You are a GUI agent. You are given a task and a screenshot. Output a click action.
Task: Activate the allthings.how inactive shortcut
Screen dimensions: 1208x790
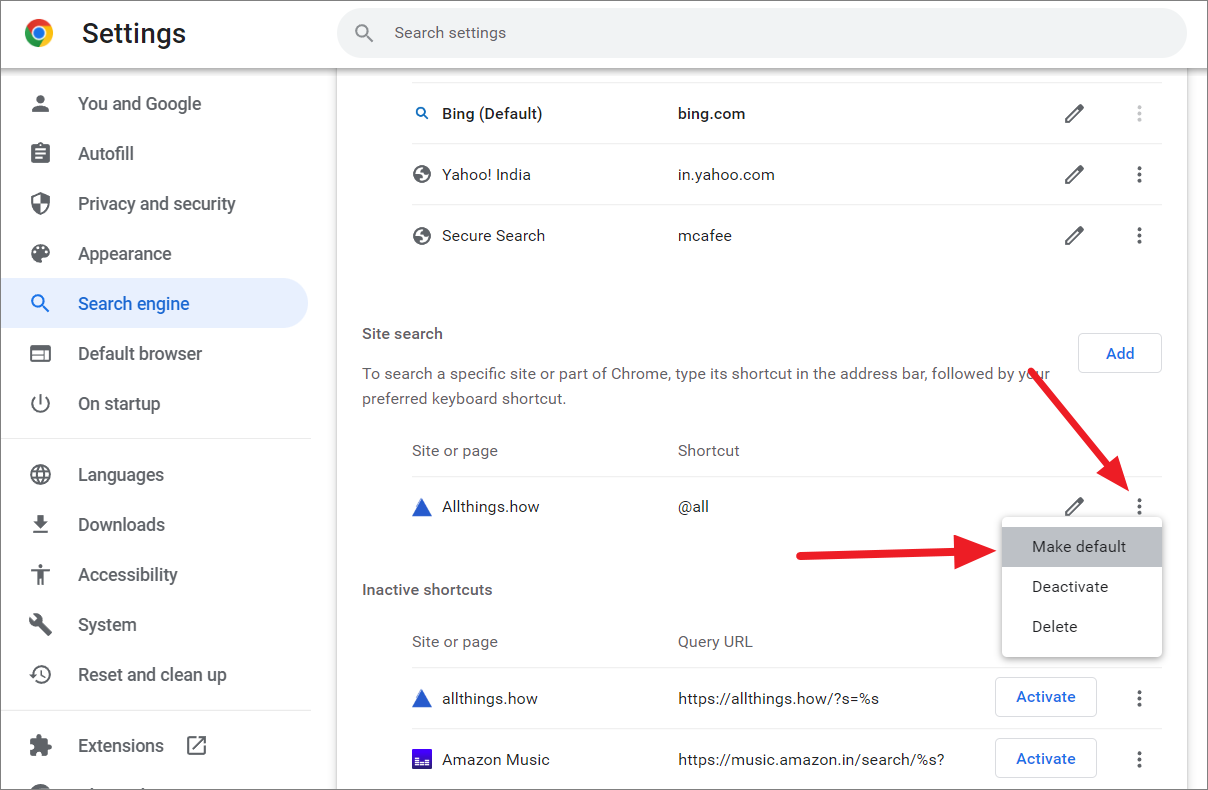coord(1046,697)
